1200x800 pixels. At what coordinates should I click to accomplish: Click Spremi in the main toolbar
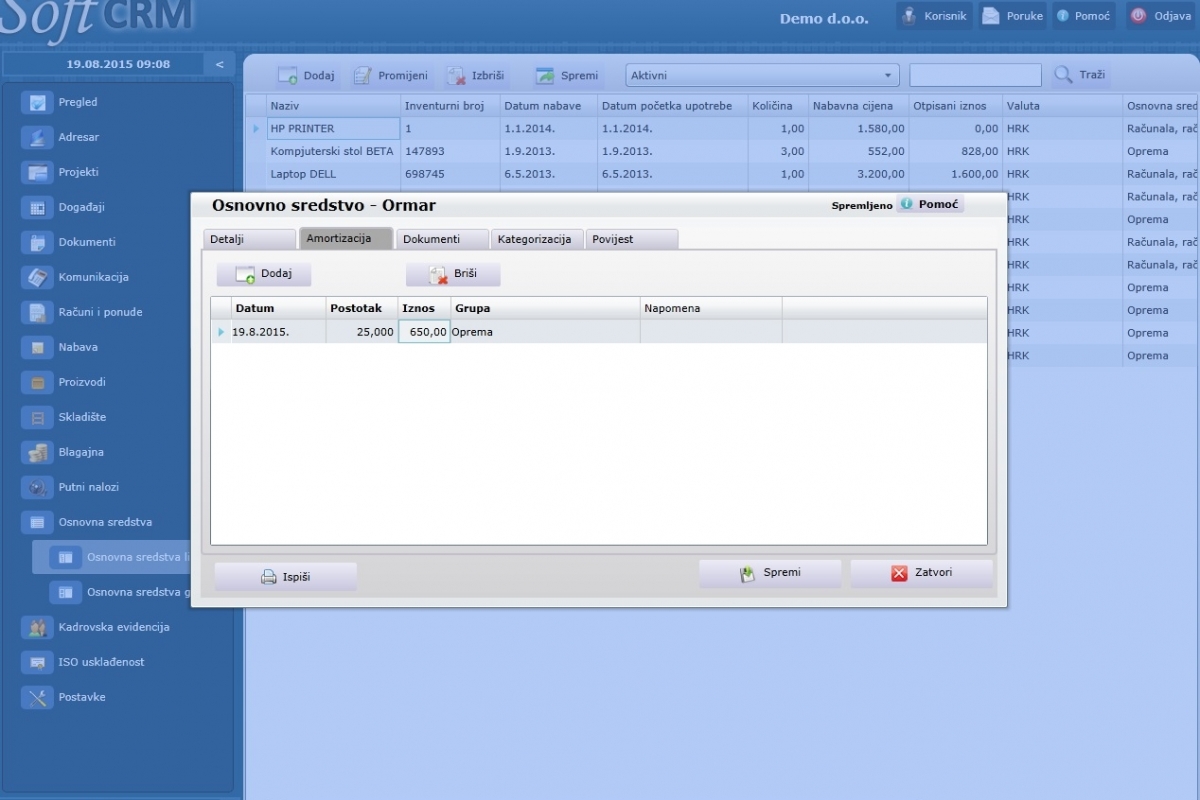click(x=567, y=75)
